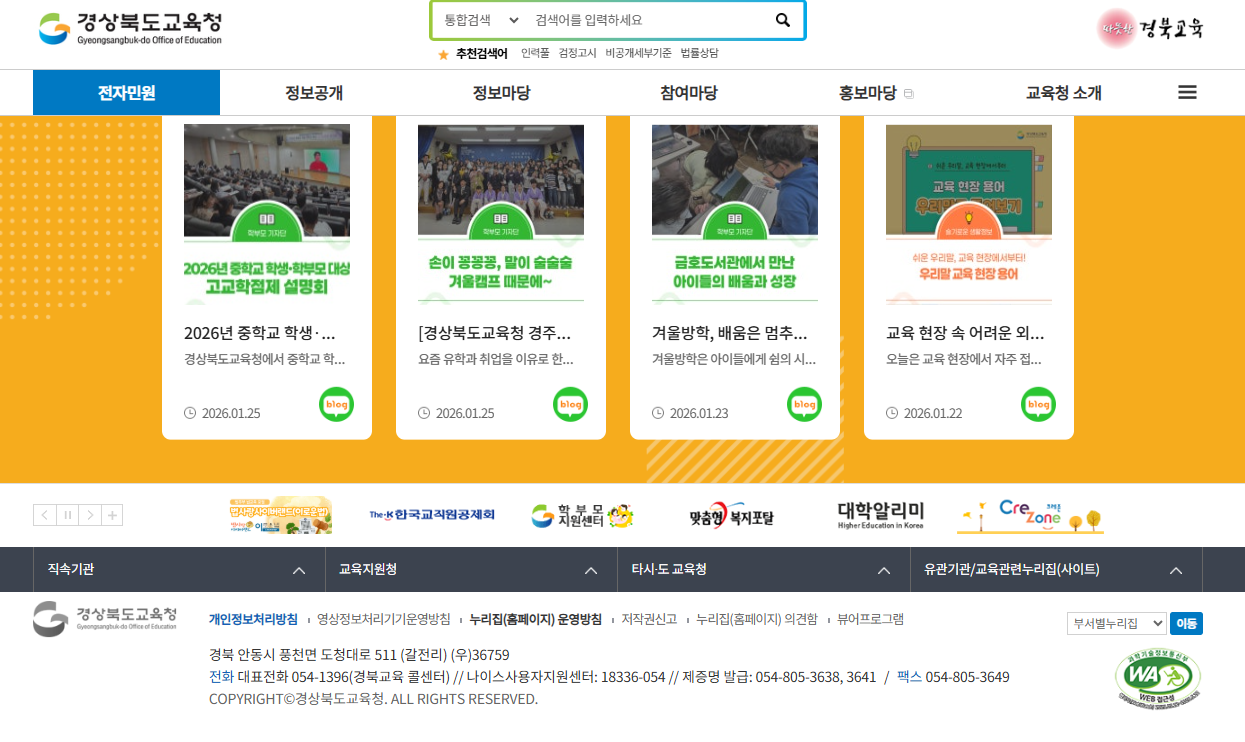1245x742 pixels.
Task: Open the 참여마당 menu
Action: pos(688,93)
